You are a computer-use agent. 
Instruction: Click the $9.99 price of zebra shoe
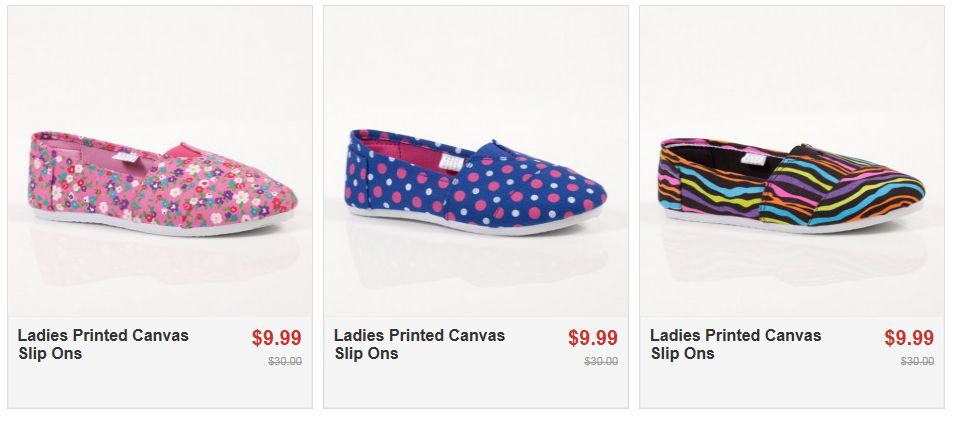pyautogui.click(x=908, y=338)
